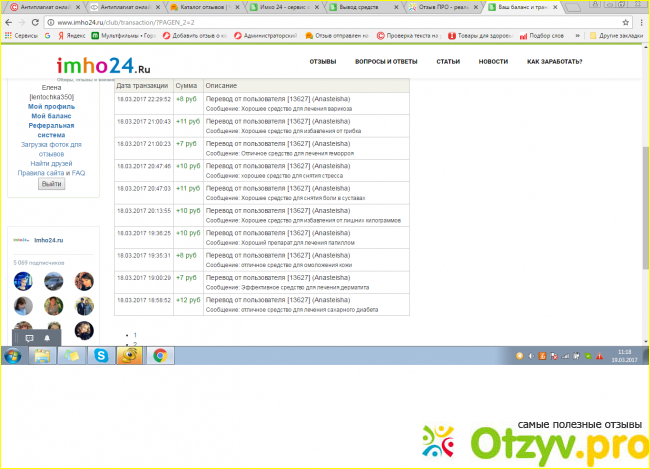Click the bell notification icon
This screenshot has height=469, width=650.
tap(47, 339)
